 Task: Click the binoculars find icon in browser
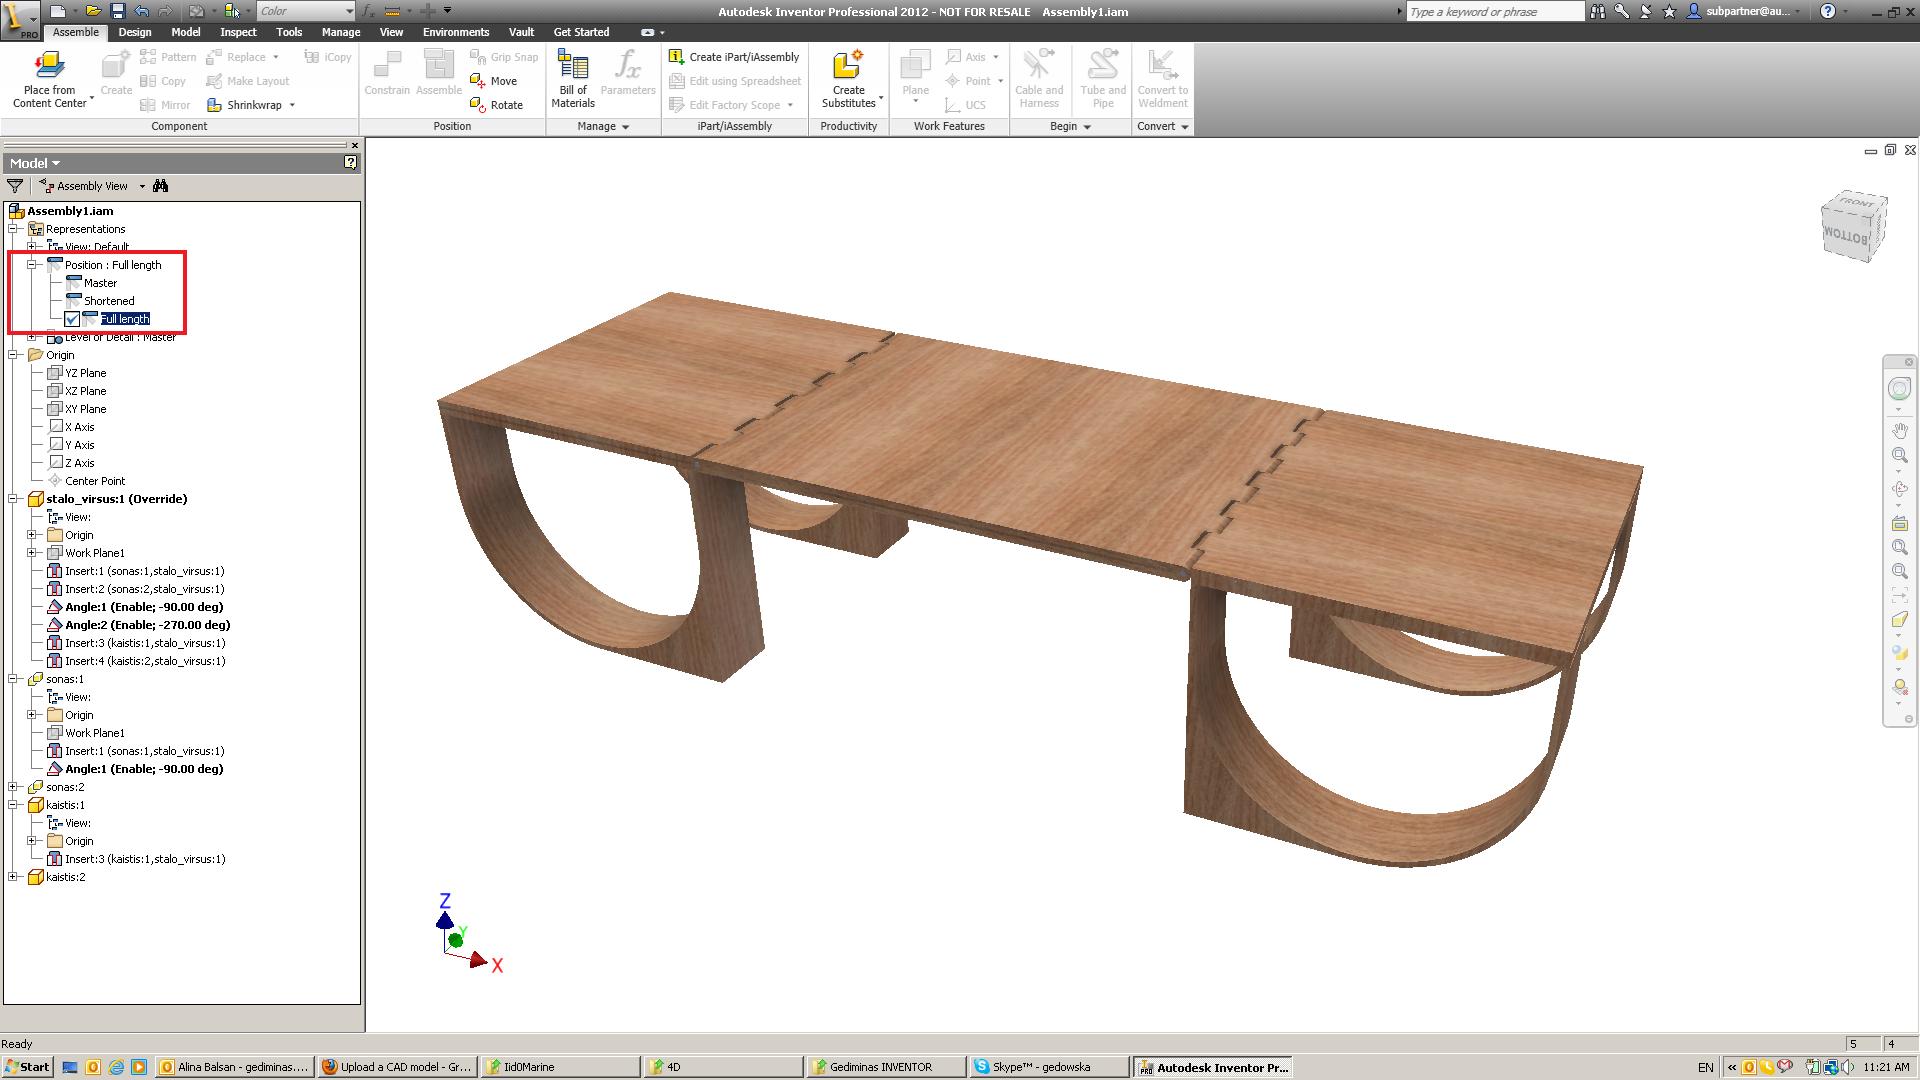click(x=160, y=186)
